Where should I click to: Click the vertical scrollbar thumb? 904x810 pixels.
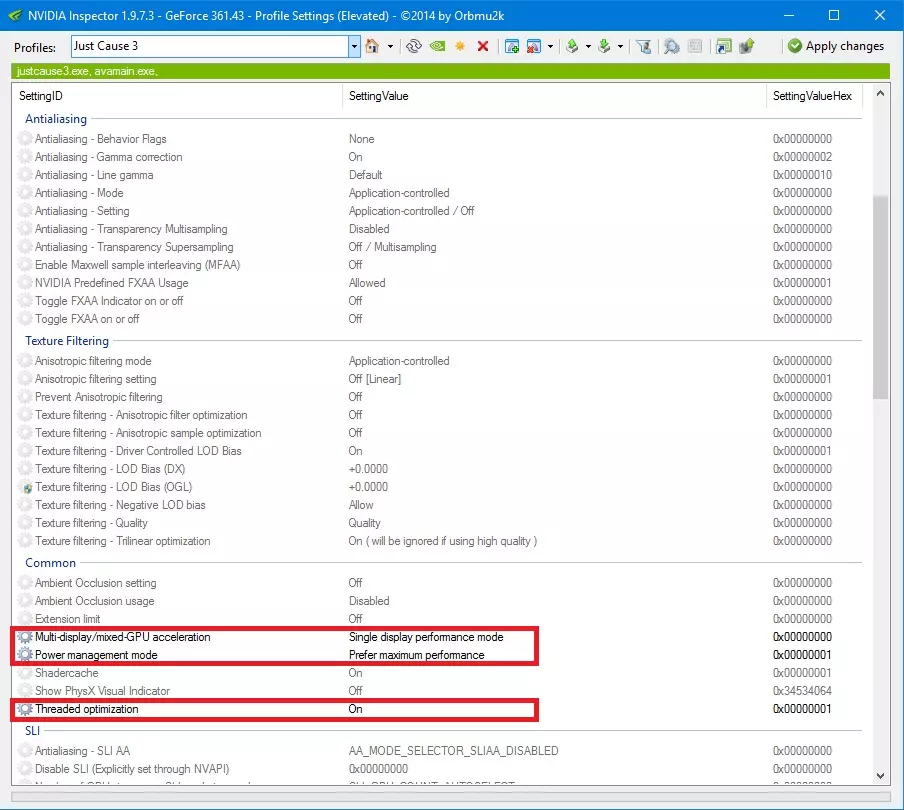tap(880, 297)
